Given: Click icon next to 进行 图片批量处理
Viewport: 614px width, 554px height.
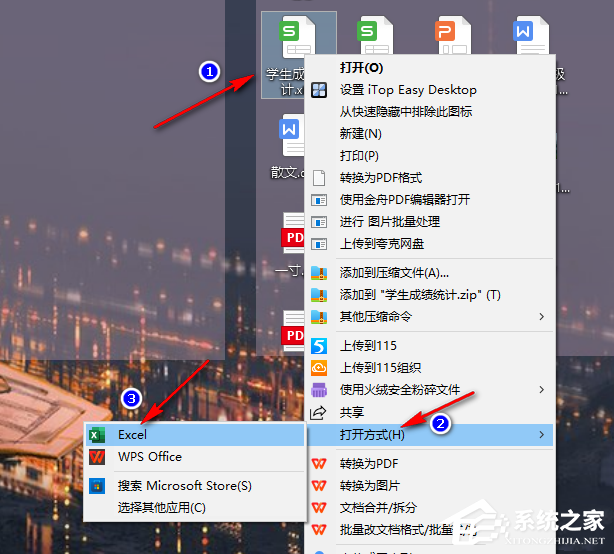Looking at the screenshot, I should click(319, 222).
